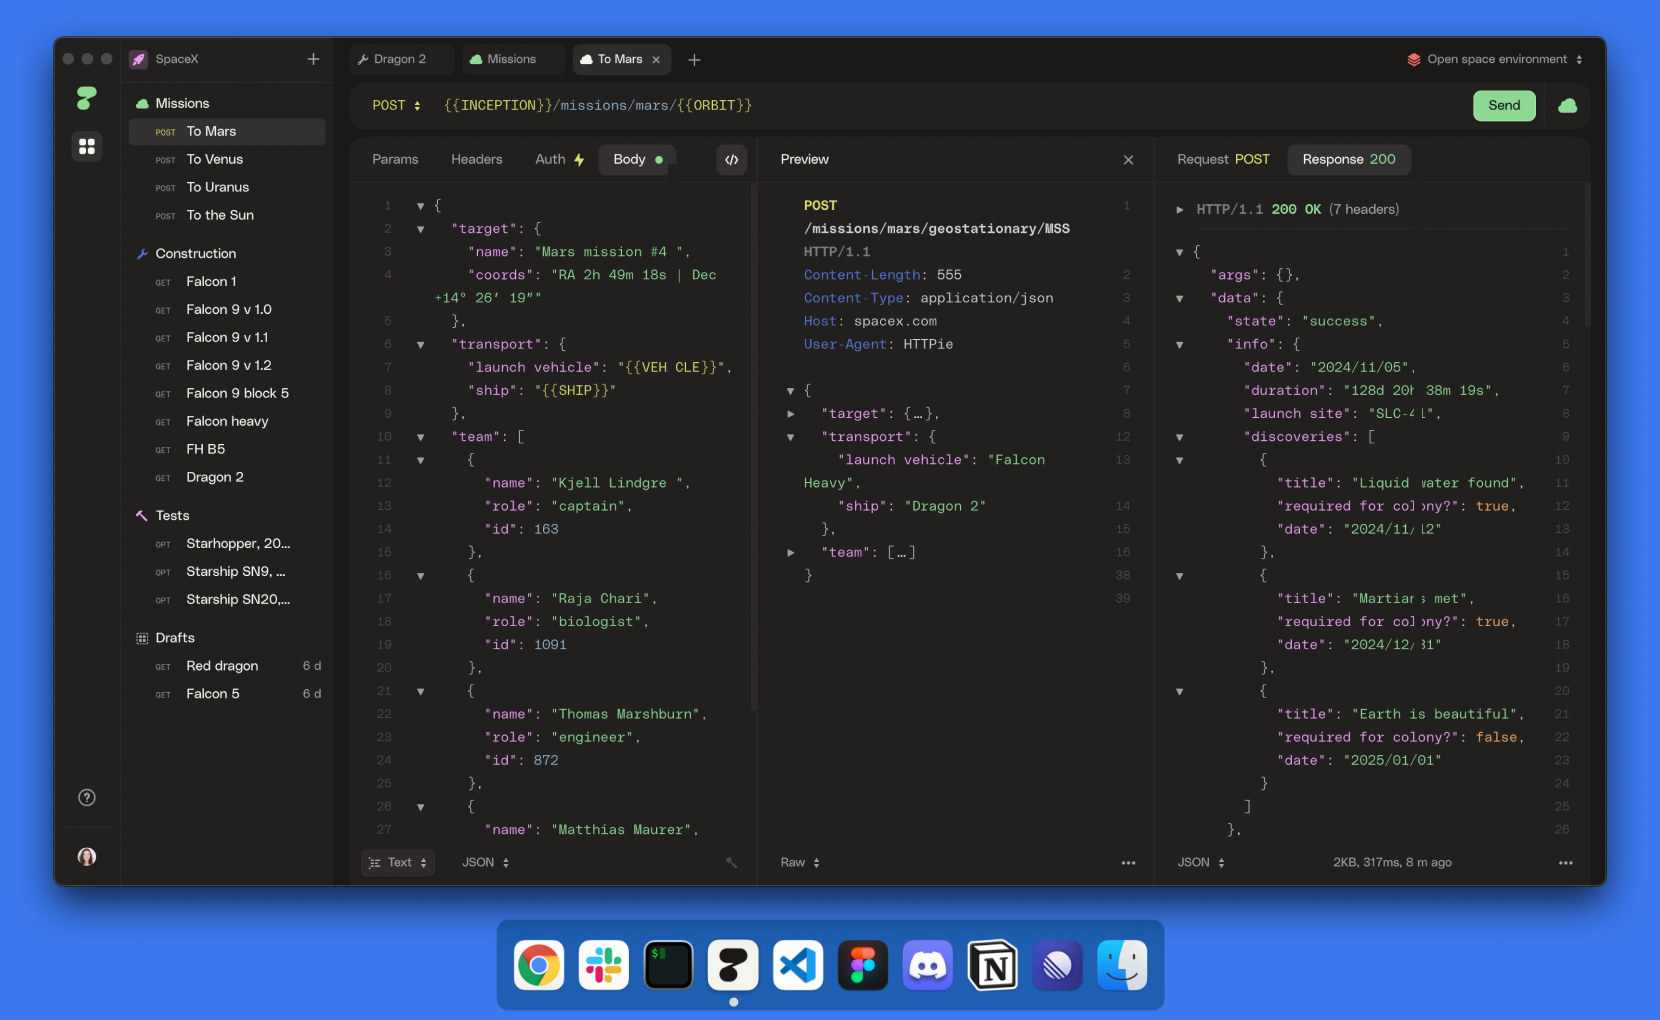Collapse the "info" object in response

(x=1180, y=345)
